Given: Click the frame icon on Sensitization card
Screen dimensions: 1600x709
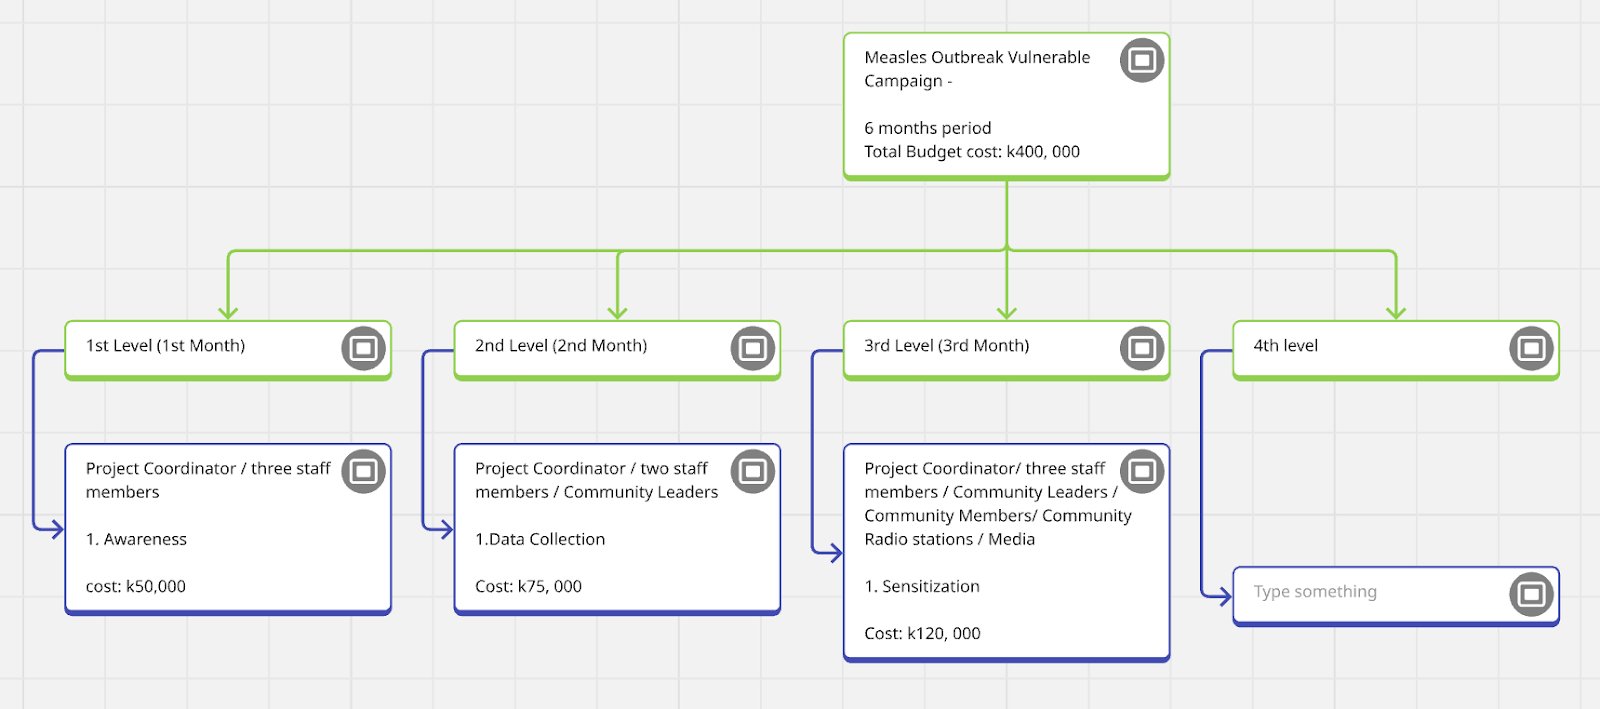Looking at the screenshot, I should (1142, 472).
